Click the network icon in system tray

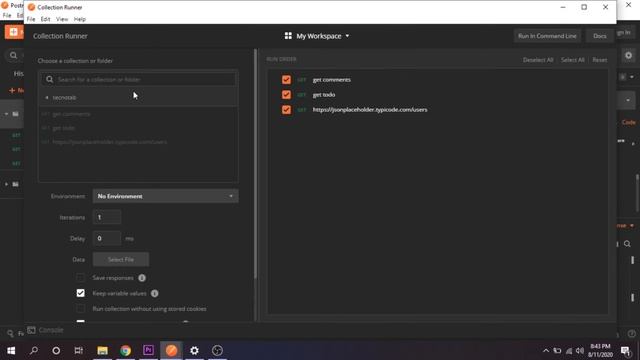(569, 351)
